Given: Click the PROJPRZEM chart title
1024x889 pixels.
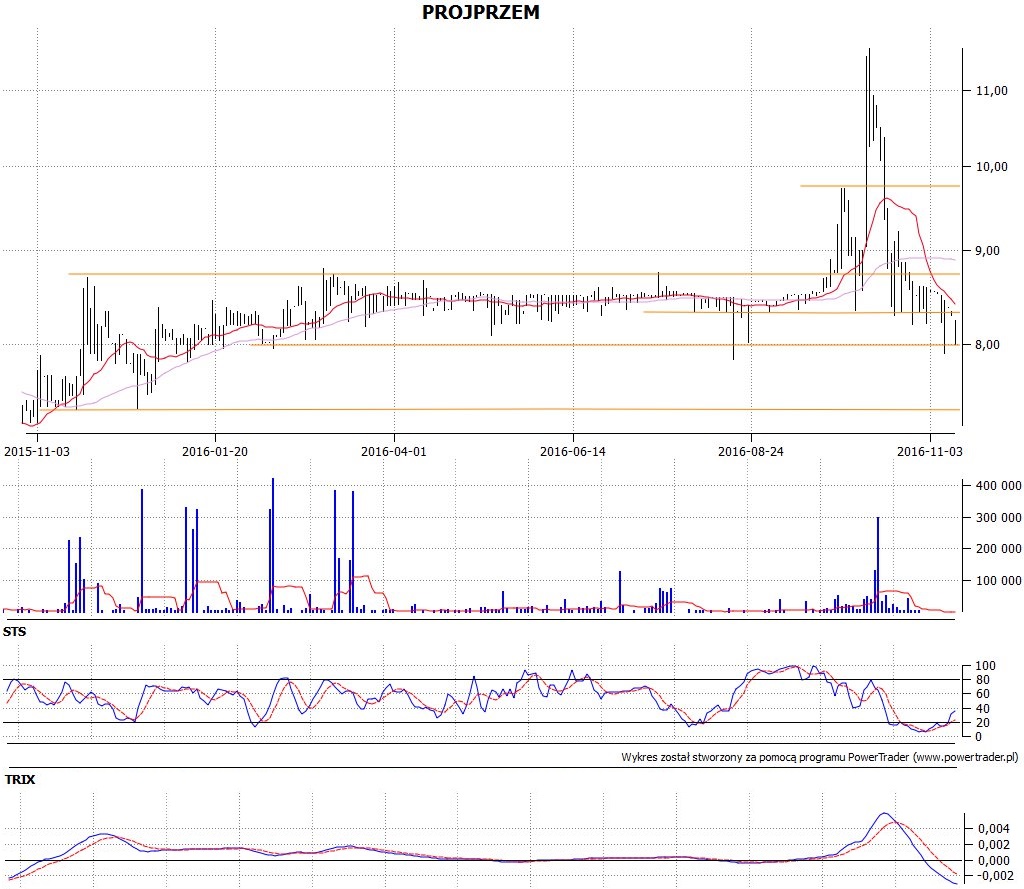Looking at the screenshot, I should (x=481, y=12).
